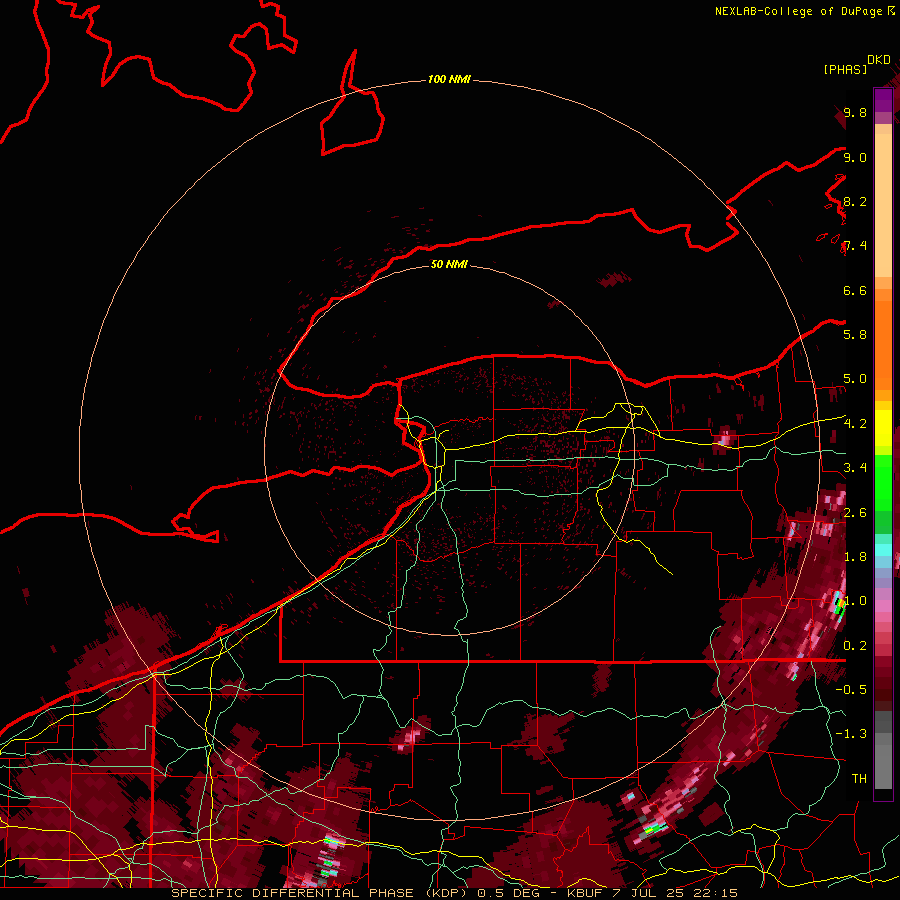Select the 50 NMI range ring label
The height and width of the screenshot is (900, 900).
(449, 264)
